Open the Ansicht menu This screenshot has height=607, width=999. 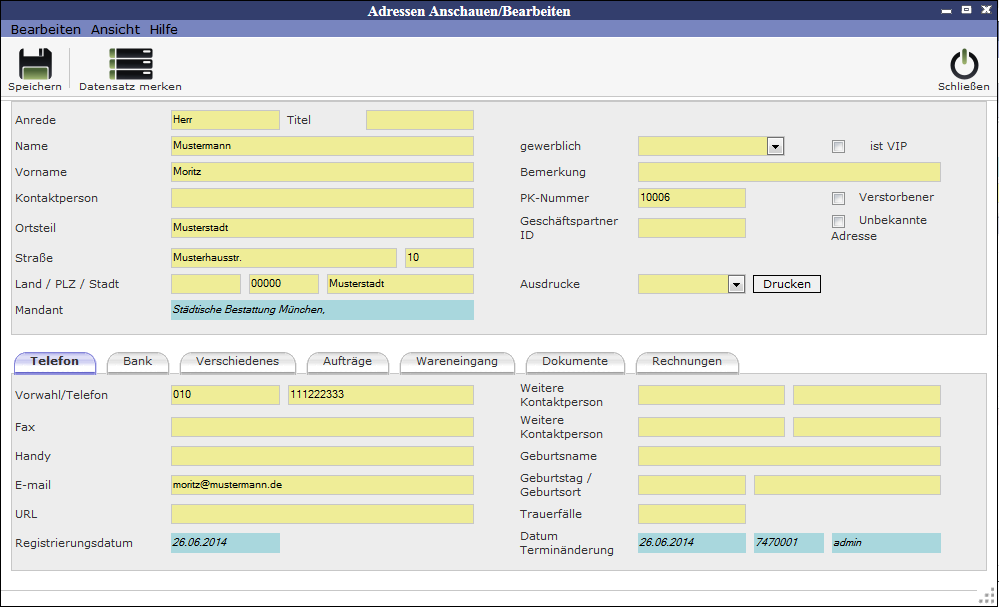(x=115, y=30)
